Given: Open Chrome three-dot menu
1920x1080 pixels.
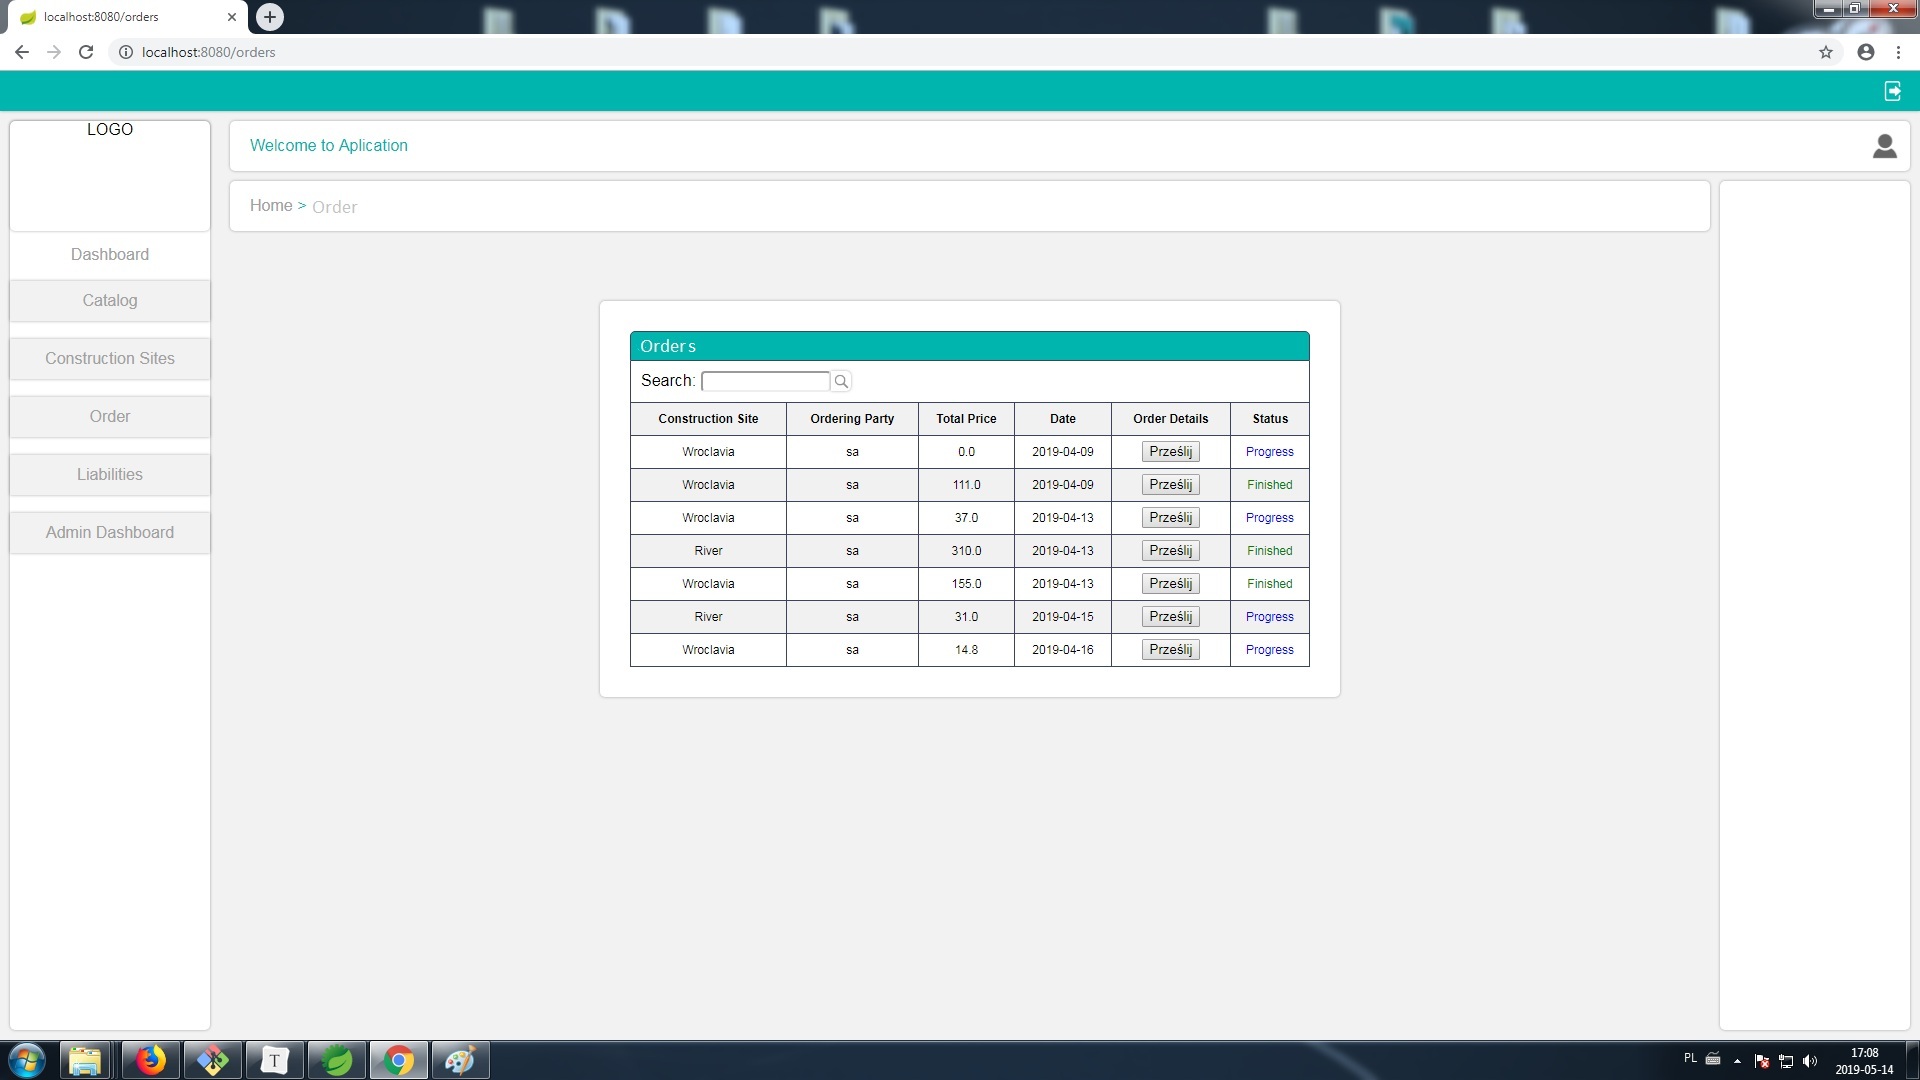Looking at the screenshot, I should [1898, 52].
